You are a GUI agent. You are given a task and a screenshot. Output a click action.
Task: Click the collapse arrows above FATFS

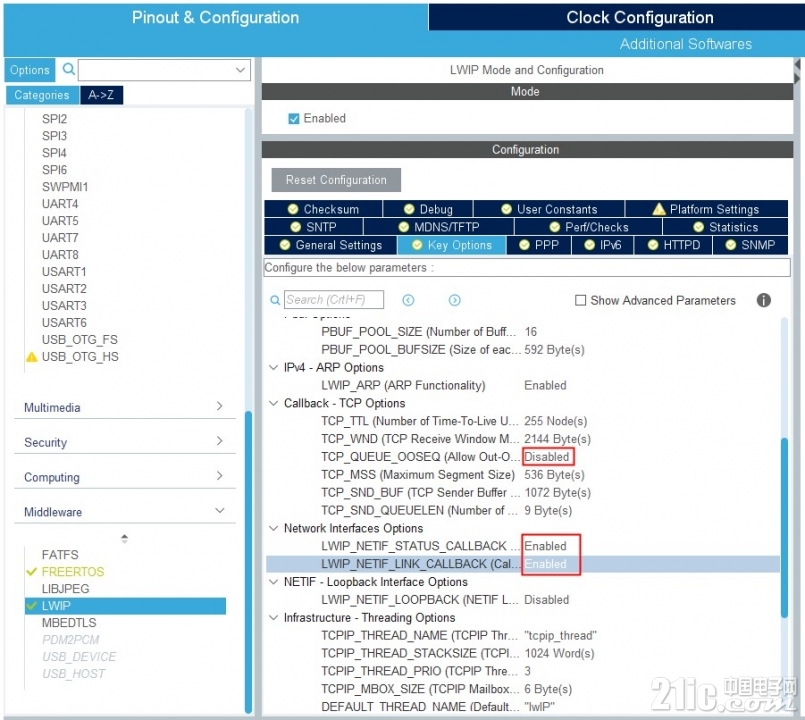point(124,538)
